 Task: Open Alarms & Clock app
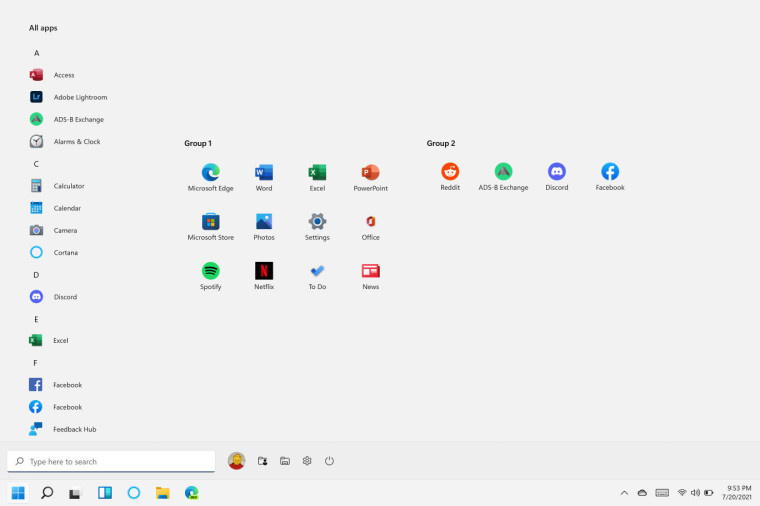coord(65,142)
